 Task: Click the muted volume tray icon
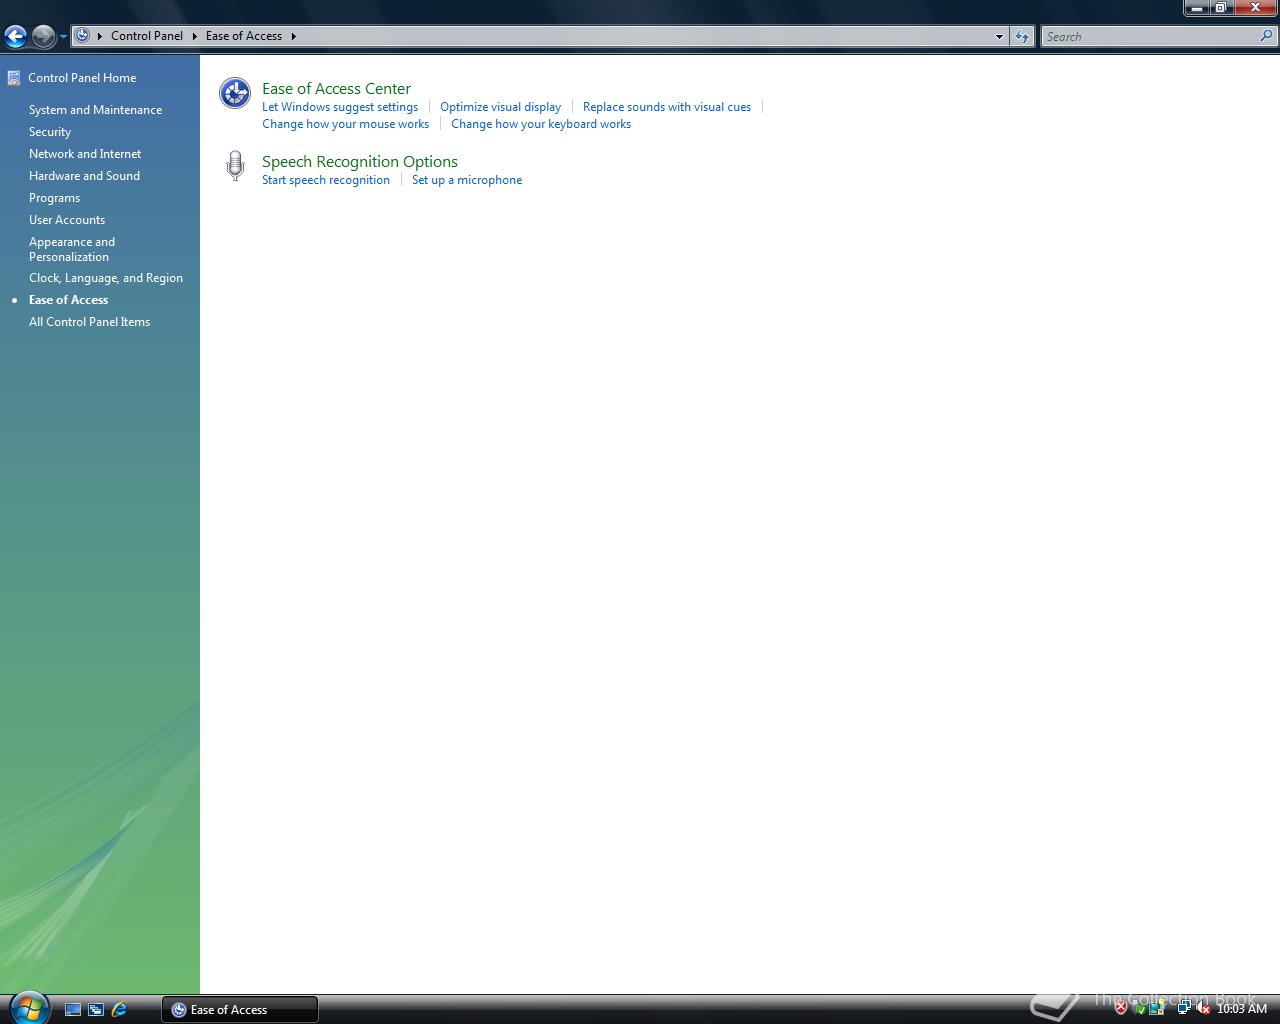(x=1203, y=1009)
